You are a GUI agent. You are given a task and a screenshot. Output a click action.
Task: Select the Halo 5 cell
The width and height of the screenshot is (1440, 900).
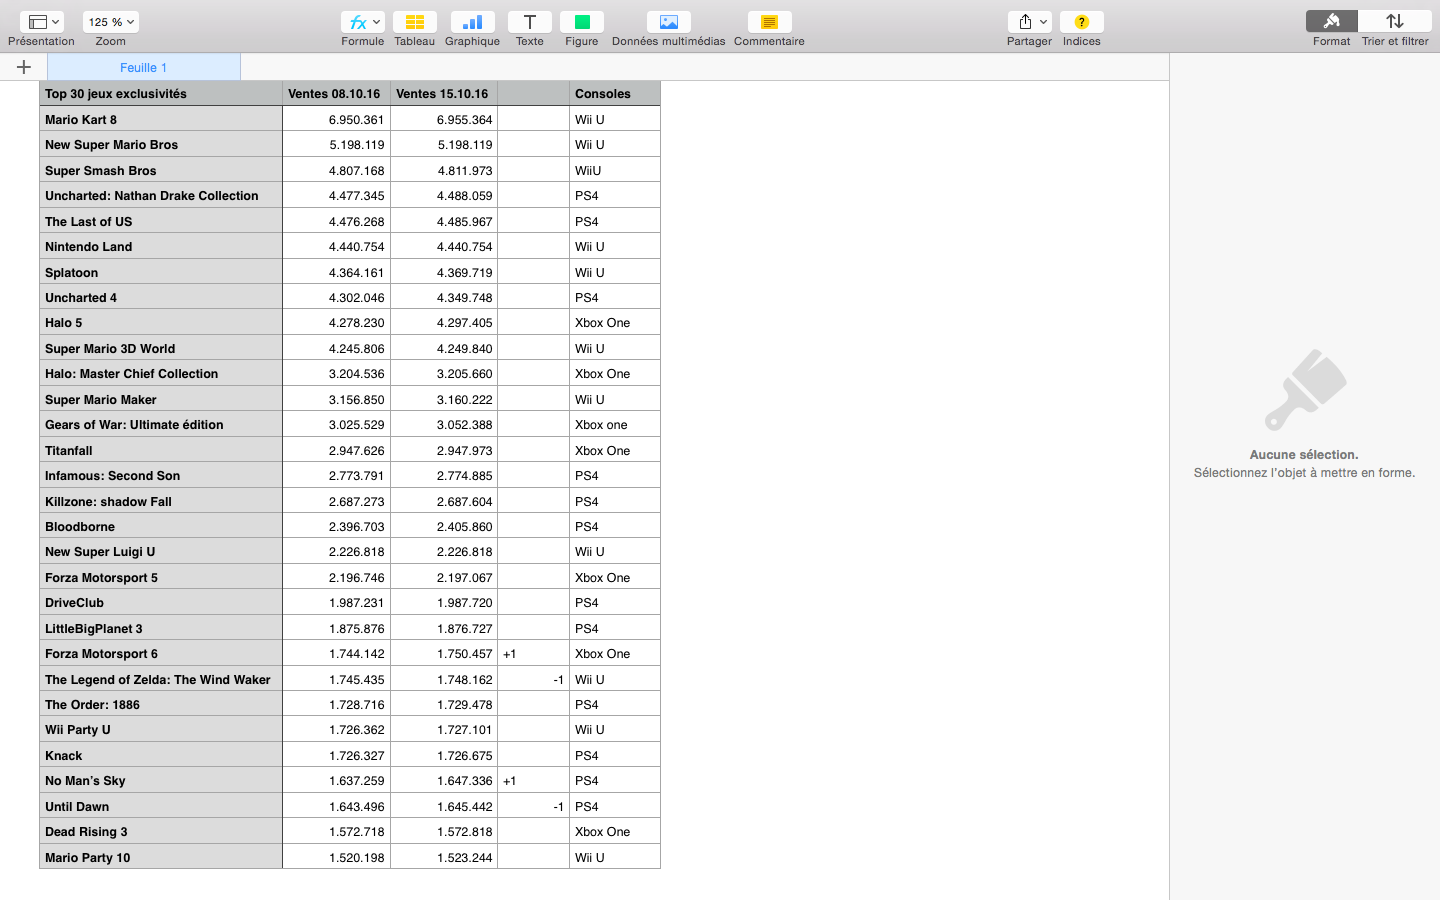(161, 323)
